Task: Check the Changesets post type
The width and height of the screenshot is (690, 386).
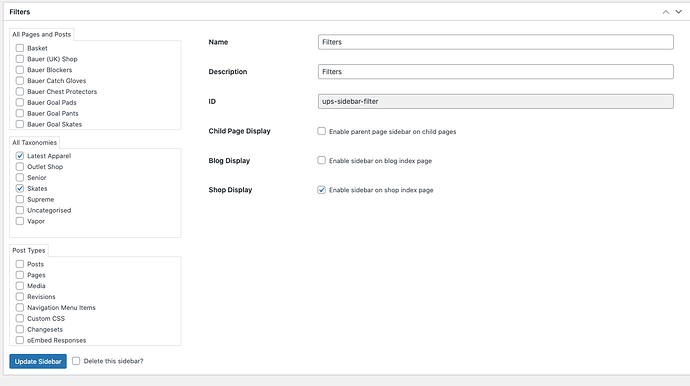Action: pyautogui.click(x=20, y=329)
